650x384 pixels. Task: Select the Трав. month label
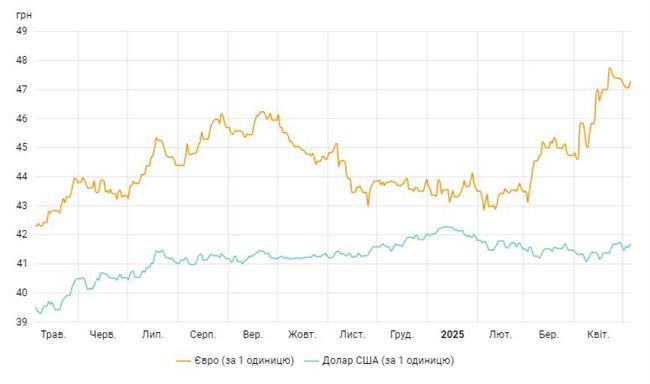click(x=53, y=334)
